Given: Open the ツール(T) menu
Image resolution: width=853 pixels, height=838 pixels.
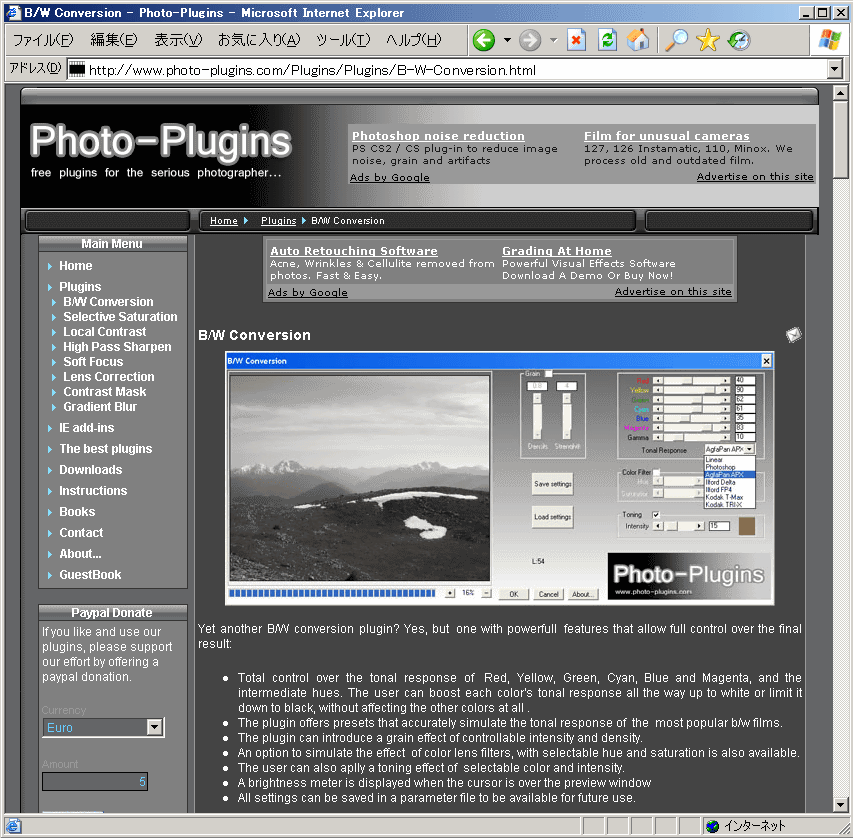Looking at the screenshot, I should pos(343,40).
